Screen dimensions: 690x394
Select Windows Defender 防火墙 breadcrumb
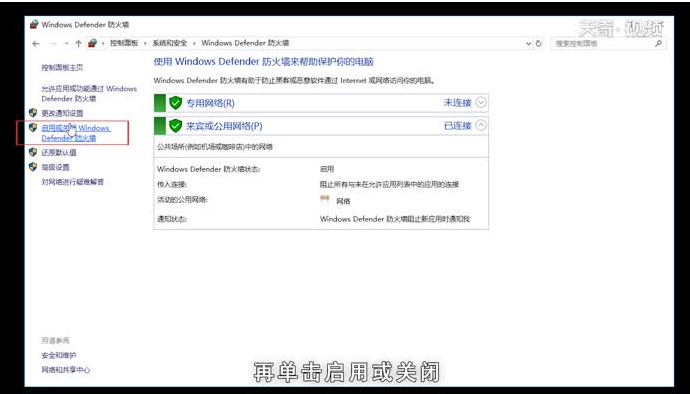tap(245, 43)
